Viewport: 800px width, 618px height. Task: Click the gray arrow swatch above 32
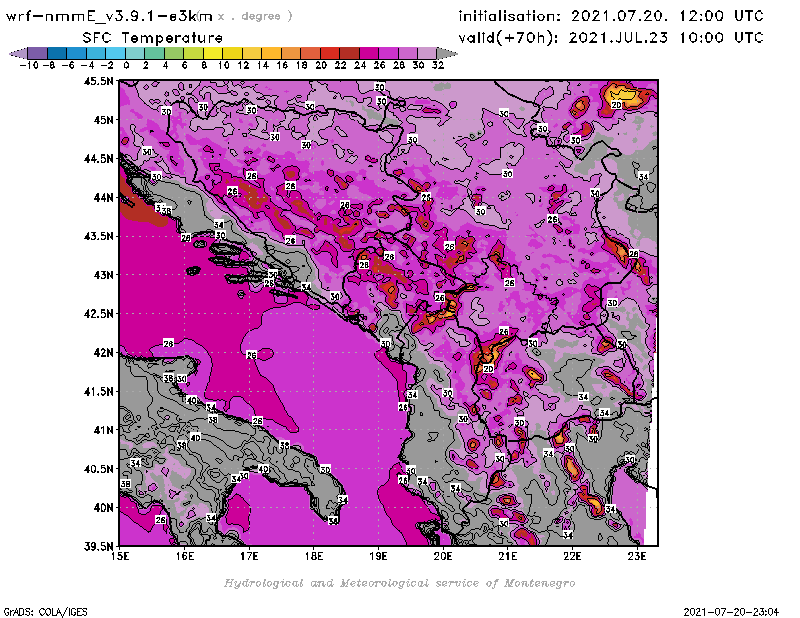(x=446, y=53)
